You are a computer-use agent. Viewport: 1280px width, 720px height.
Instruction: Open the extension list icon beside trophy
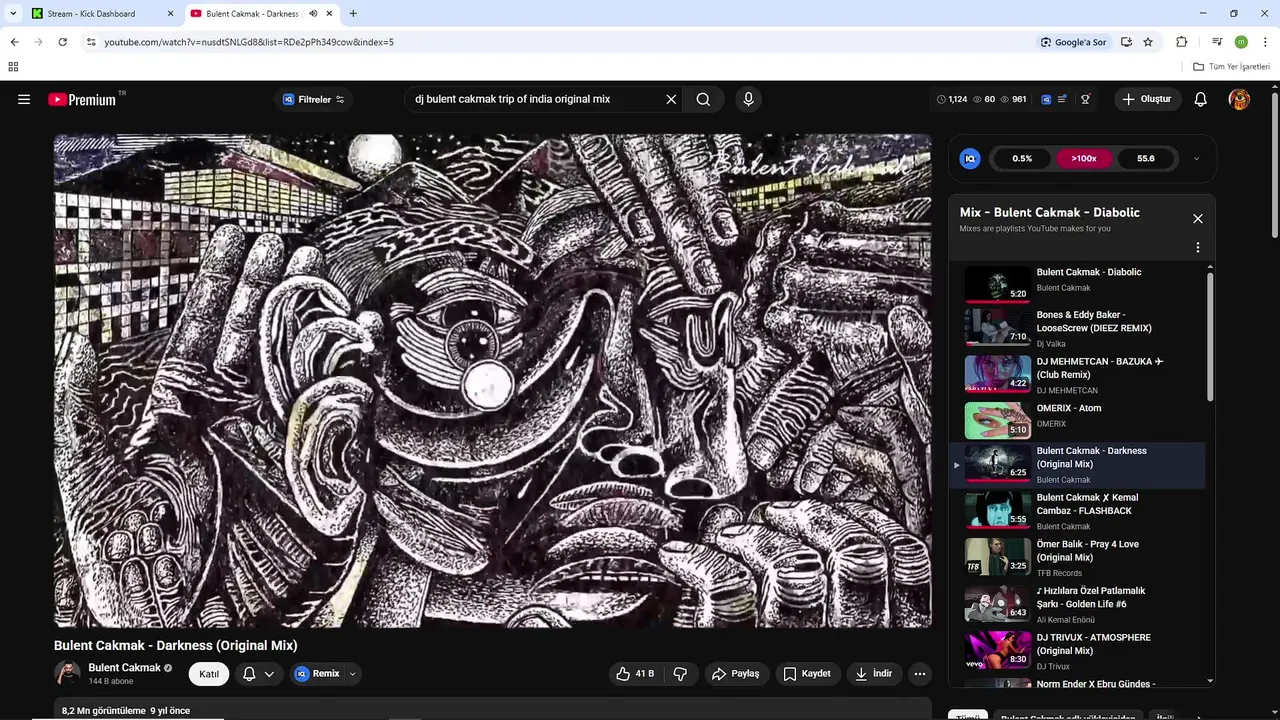(x=1063, y=99)
